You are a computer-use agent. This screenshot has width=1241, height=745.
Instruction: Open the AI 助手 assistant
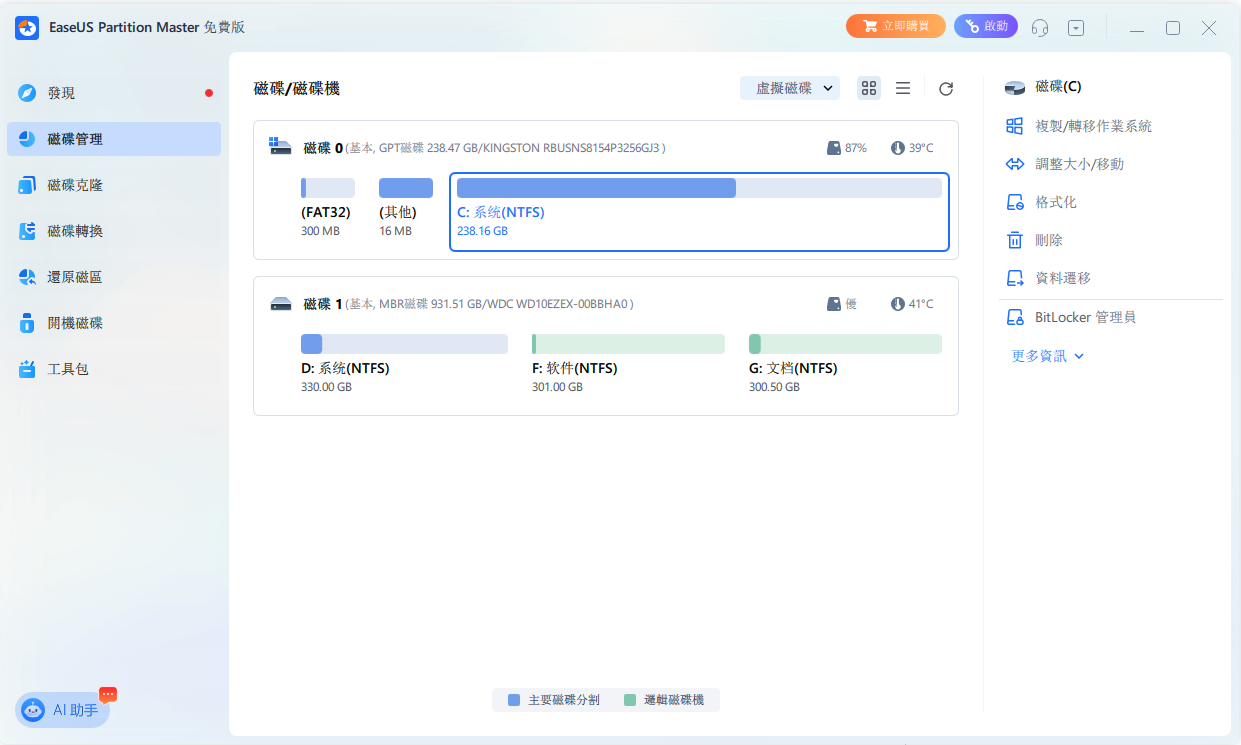[62, 709]
